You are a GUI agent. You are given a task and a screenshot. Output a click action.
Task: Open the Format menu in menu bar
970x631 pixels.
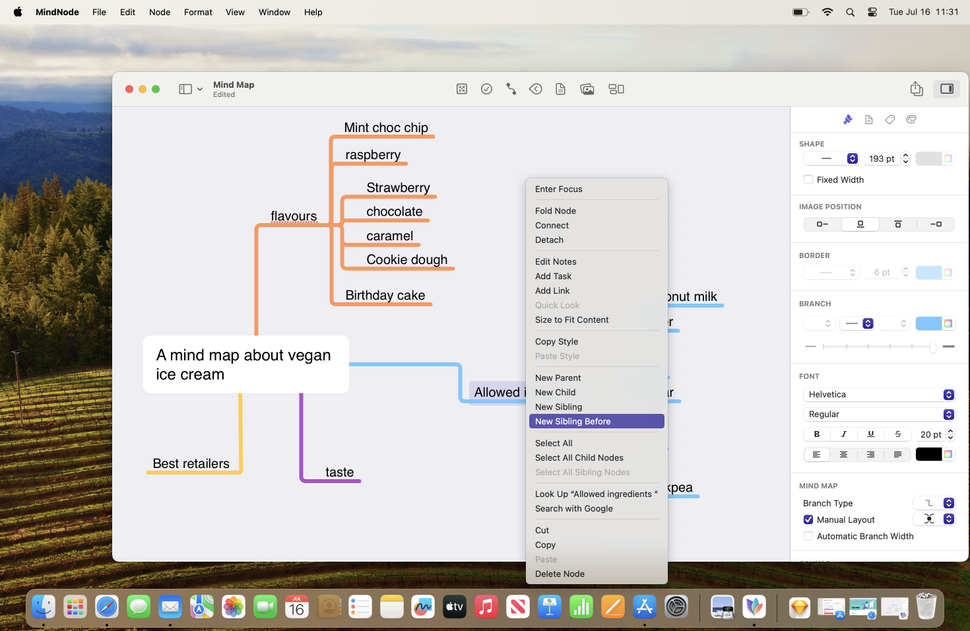point(198,12)
